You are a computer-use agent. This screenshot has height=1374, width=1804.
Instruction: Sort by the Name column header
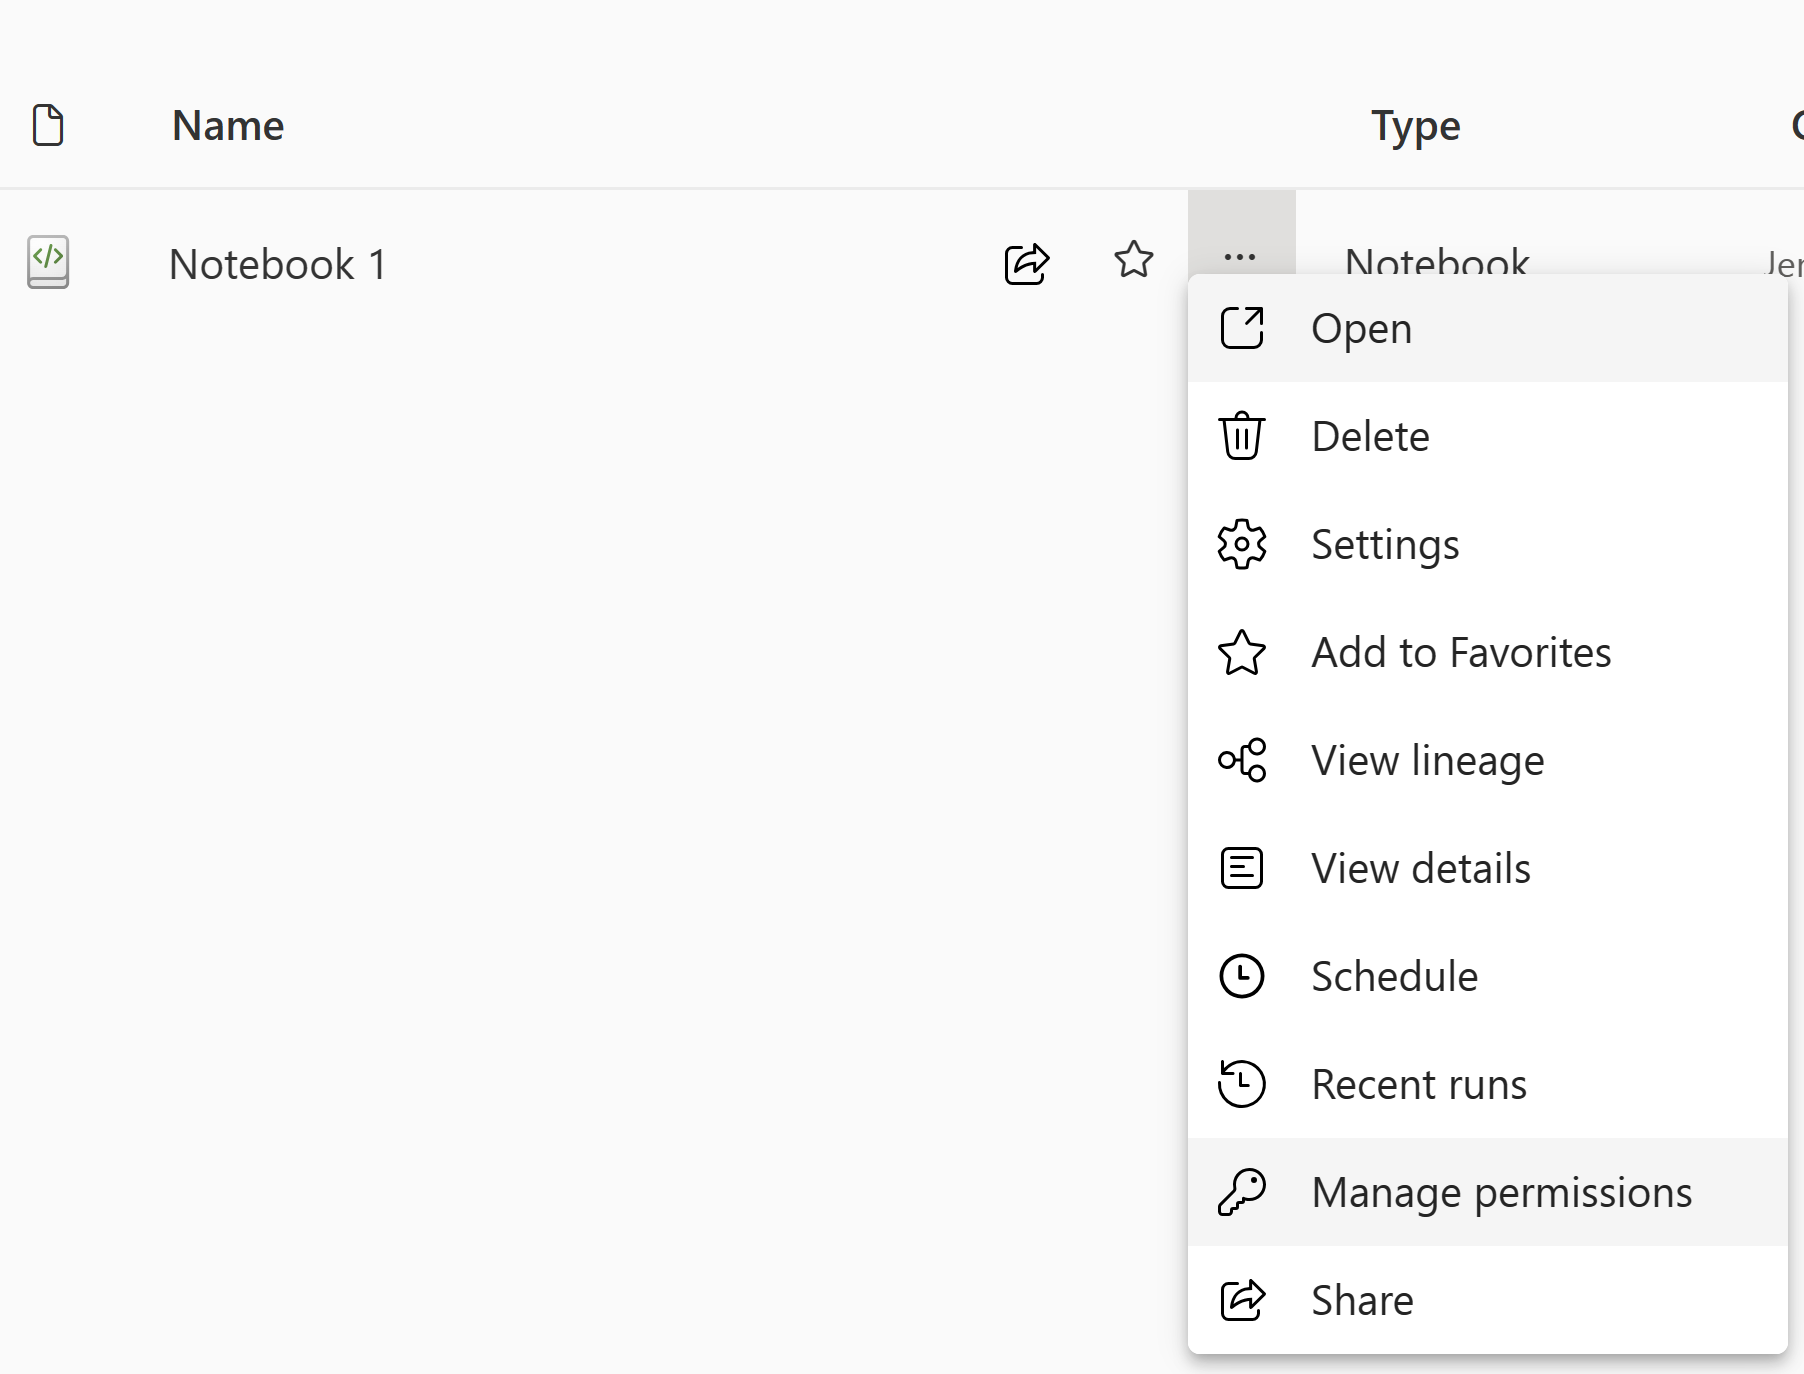point(228,126)
